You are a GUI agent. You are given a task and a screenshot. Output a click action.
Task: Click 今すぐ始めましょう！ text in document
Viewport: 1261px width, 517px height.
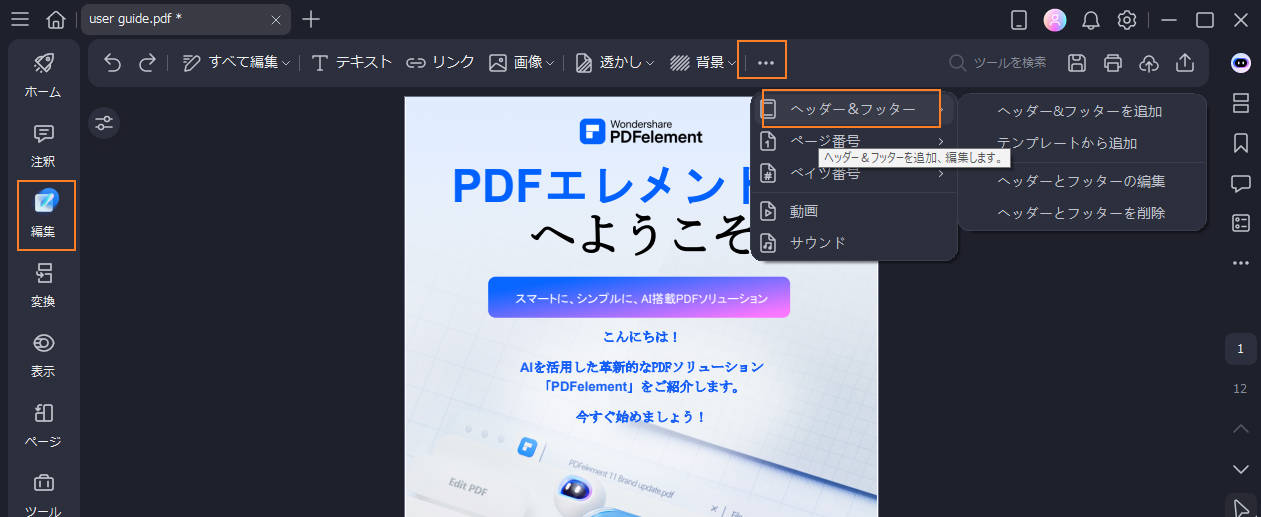(641, 416)
